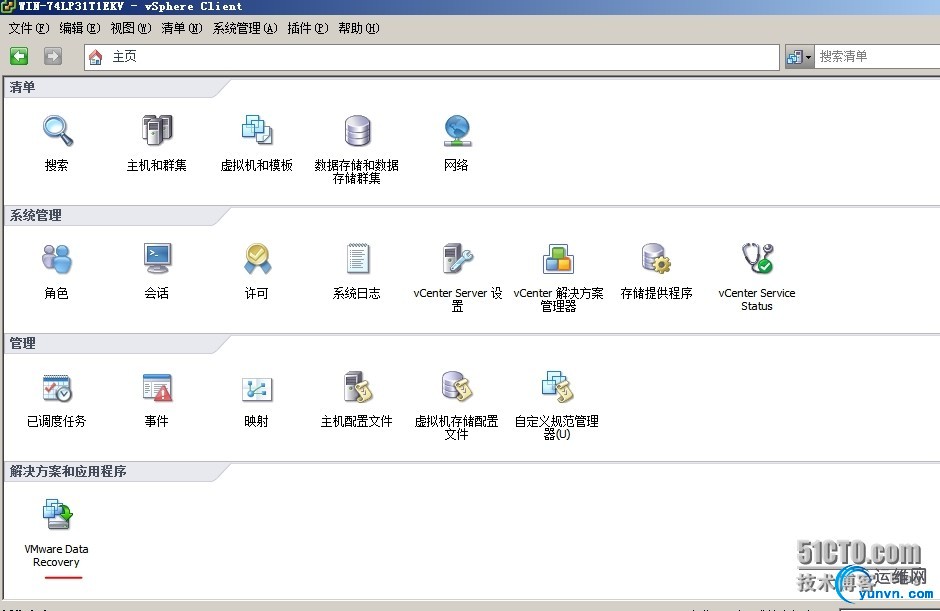The width and height of the screenshot is (940, 611).
Task: Open vCenter Server 设置
Action: coord(457,258)
